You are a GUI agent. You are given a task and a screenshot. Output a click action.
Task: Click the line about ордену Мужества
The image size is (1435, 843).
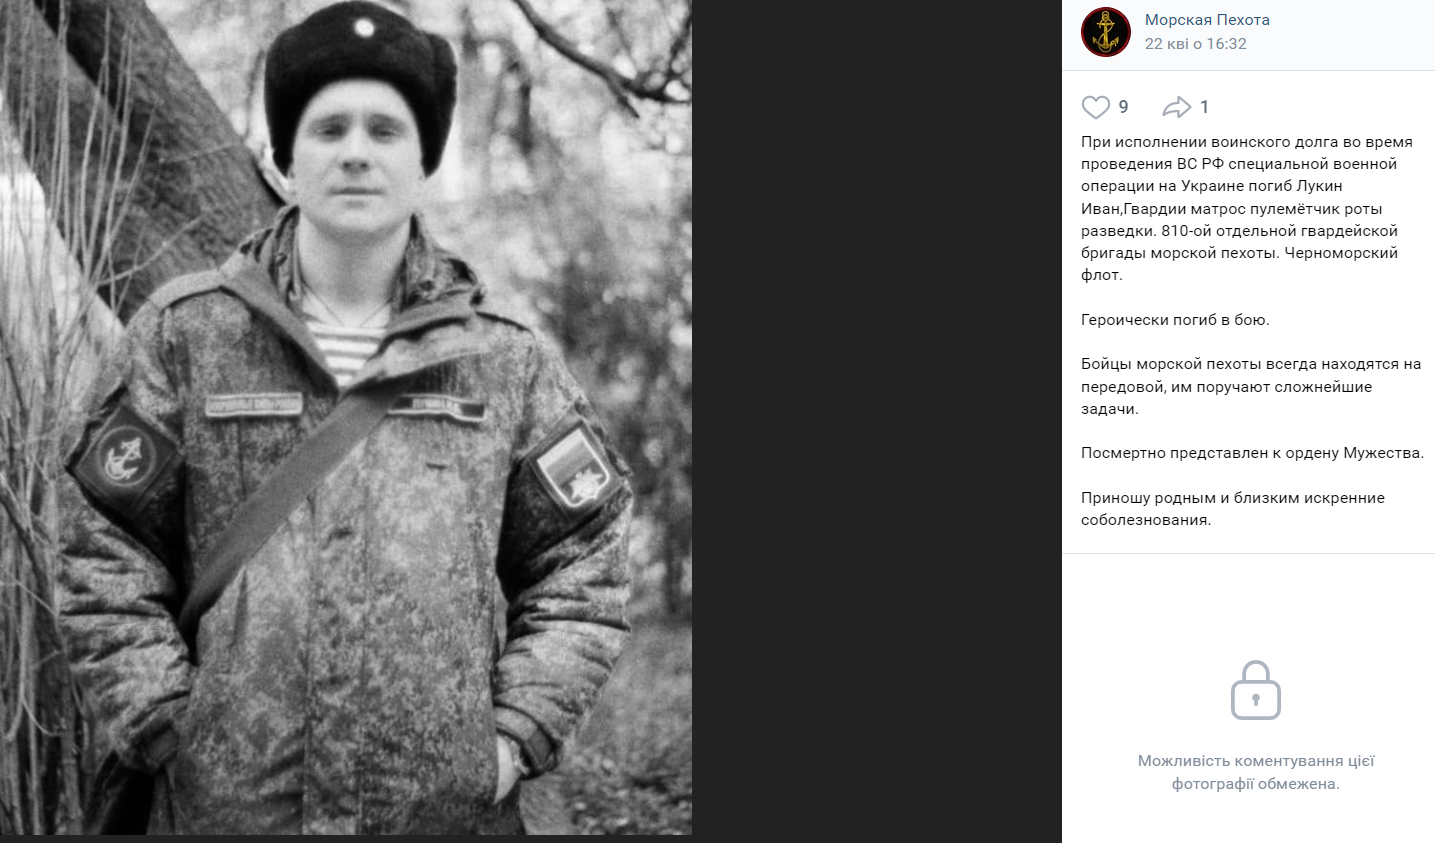click(1252, 453)
